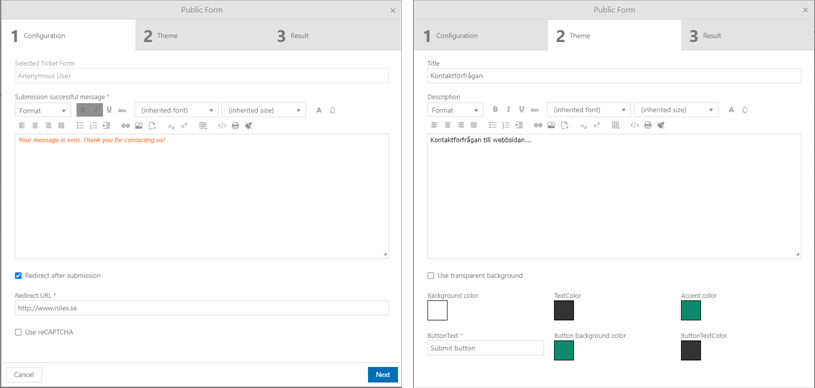
Task: Insert hyperlink in Theme Description editor
Action: (538, 125)
